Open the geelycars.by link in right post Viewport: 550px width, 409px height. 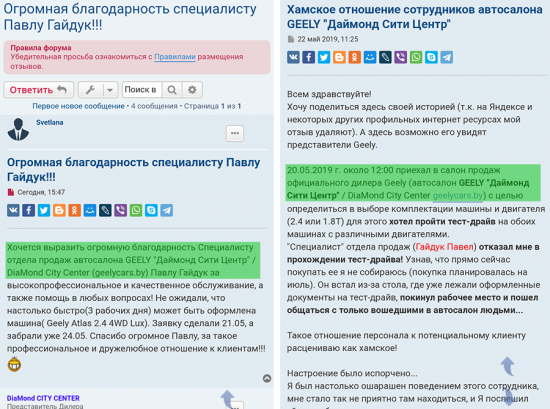tap(458, 196)
